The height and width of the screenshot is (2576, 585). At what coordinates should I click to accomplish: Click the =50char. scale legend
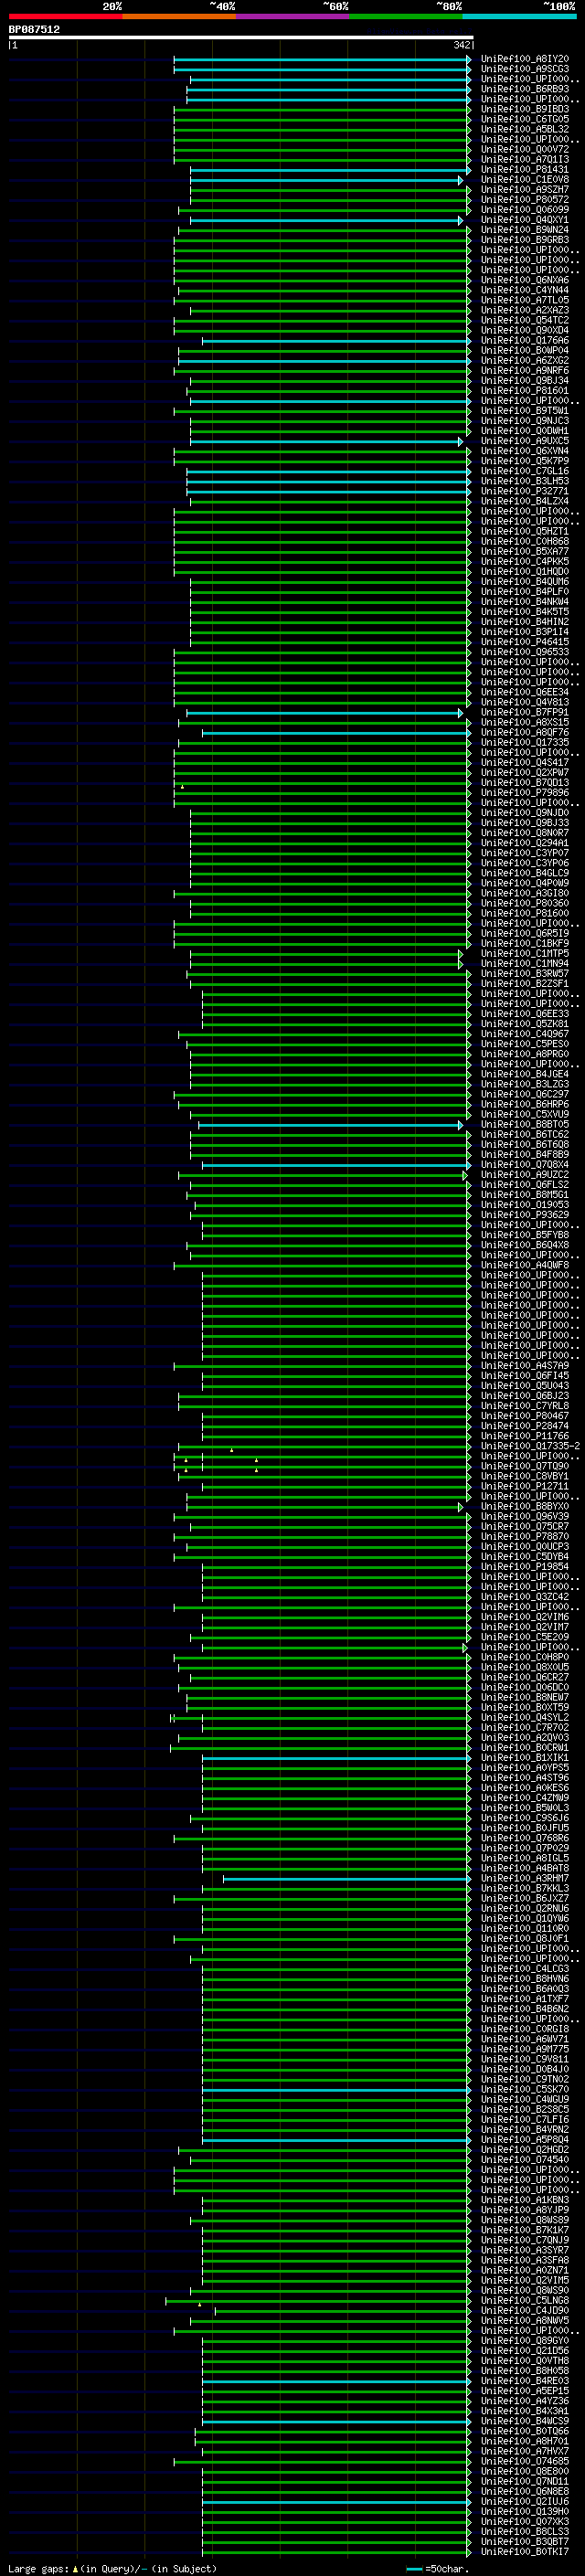click(437, 2568)
